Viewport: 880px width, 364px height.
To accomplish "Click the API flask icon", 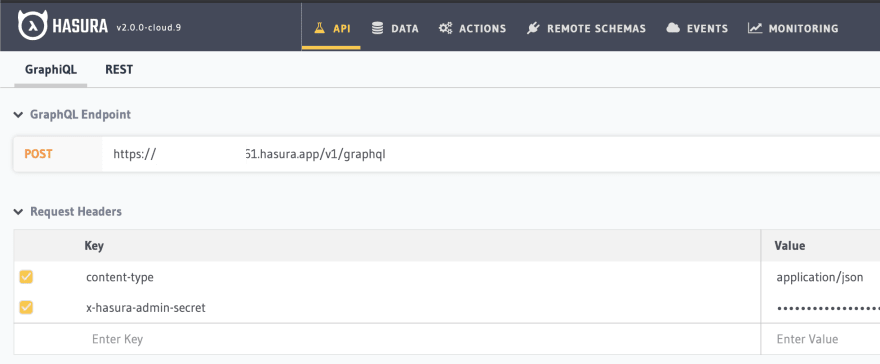I will [319, 28].
